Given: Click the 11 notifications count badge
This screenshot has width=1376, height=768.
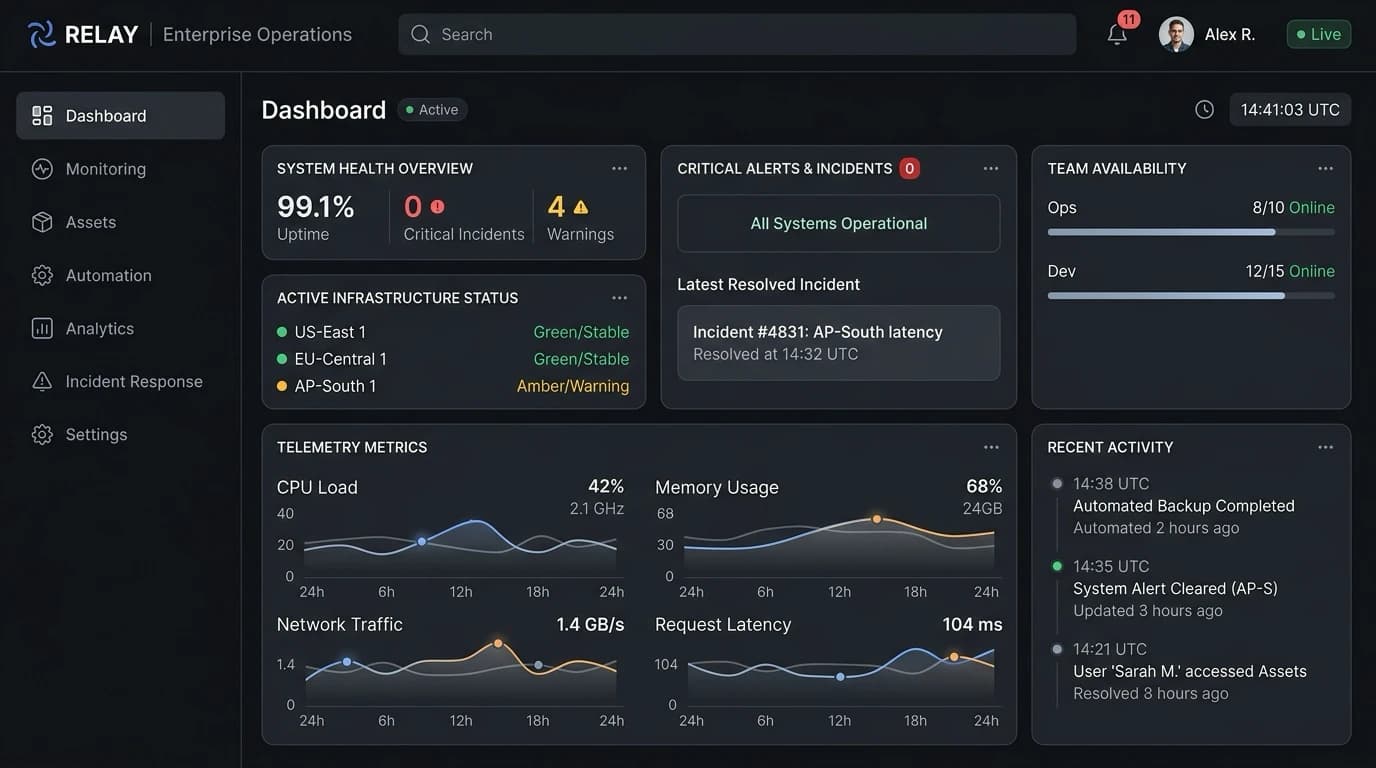Looking at the screenshot, I should tap(1129, 19).
